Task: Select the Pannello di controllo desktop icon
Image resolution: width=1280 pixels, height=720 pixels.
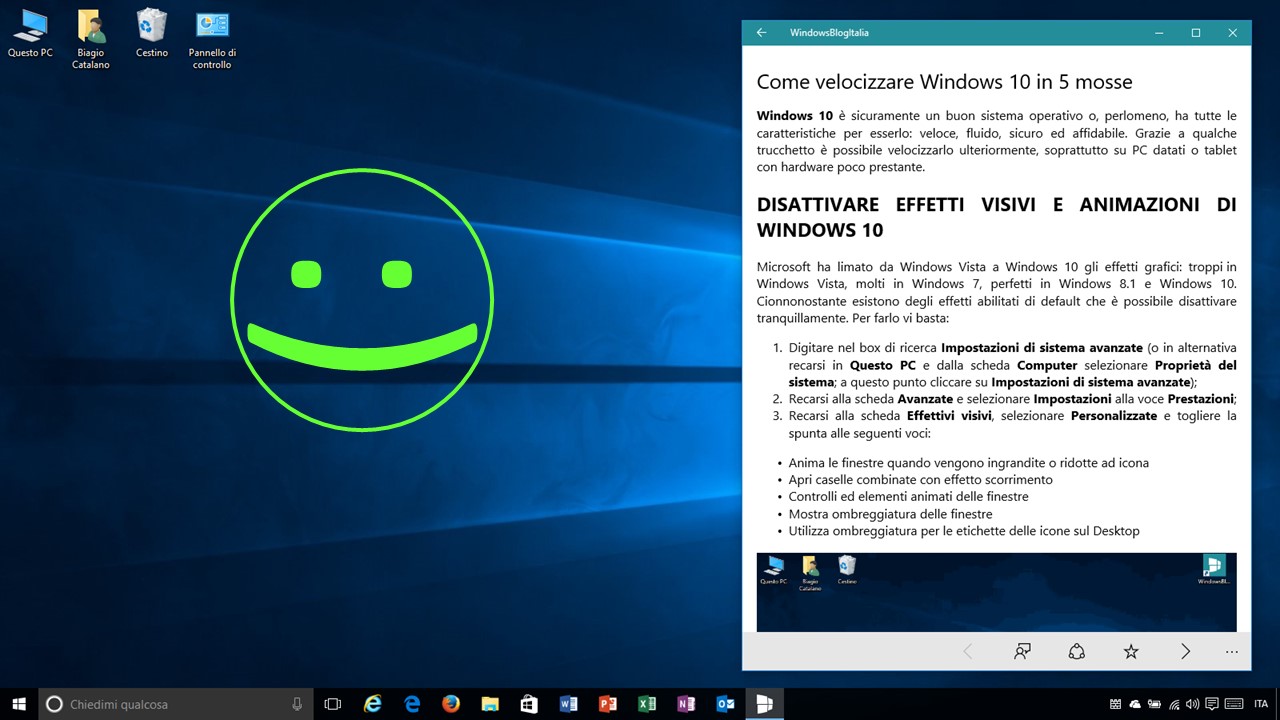Action: [x=212, y=40]
